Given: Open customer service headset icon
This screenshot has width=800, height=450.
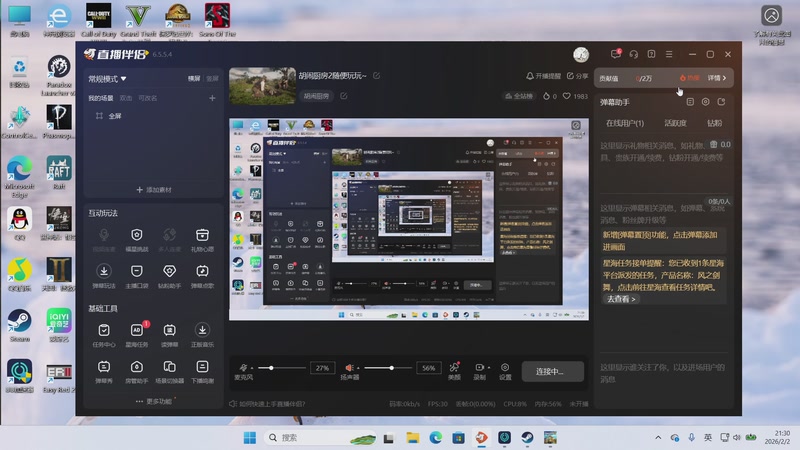Looking at the screenshot, I should click(634, 54).
